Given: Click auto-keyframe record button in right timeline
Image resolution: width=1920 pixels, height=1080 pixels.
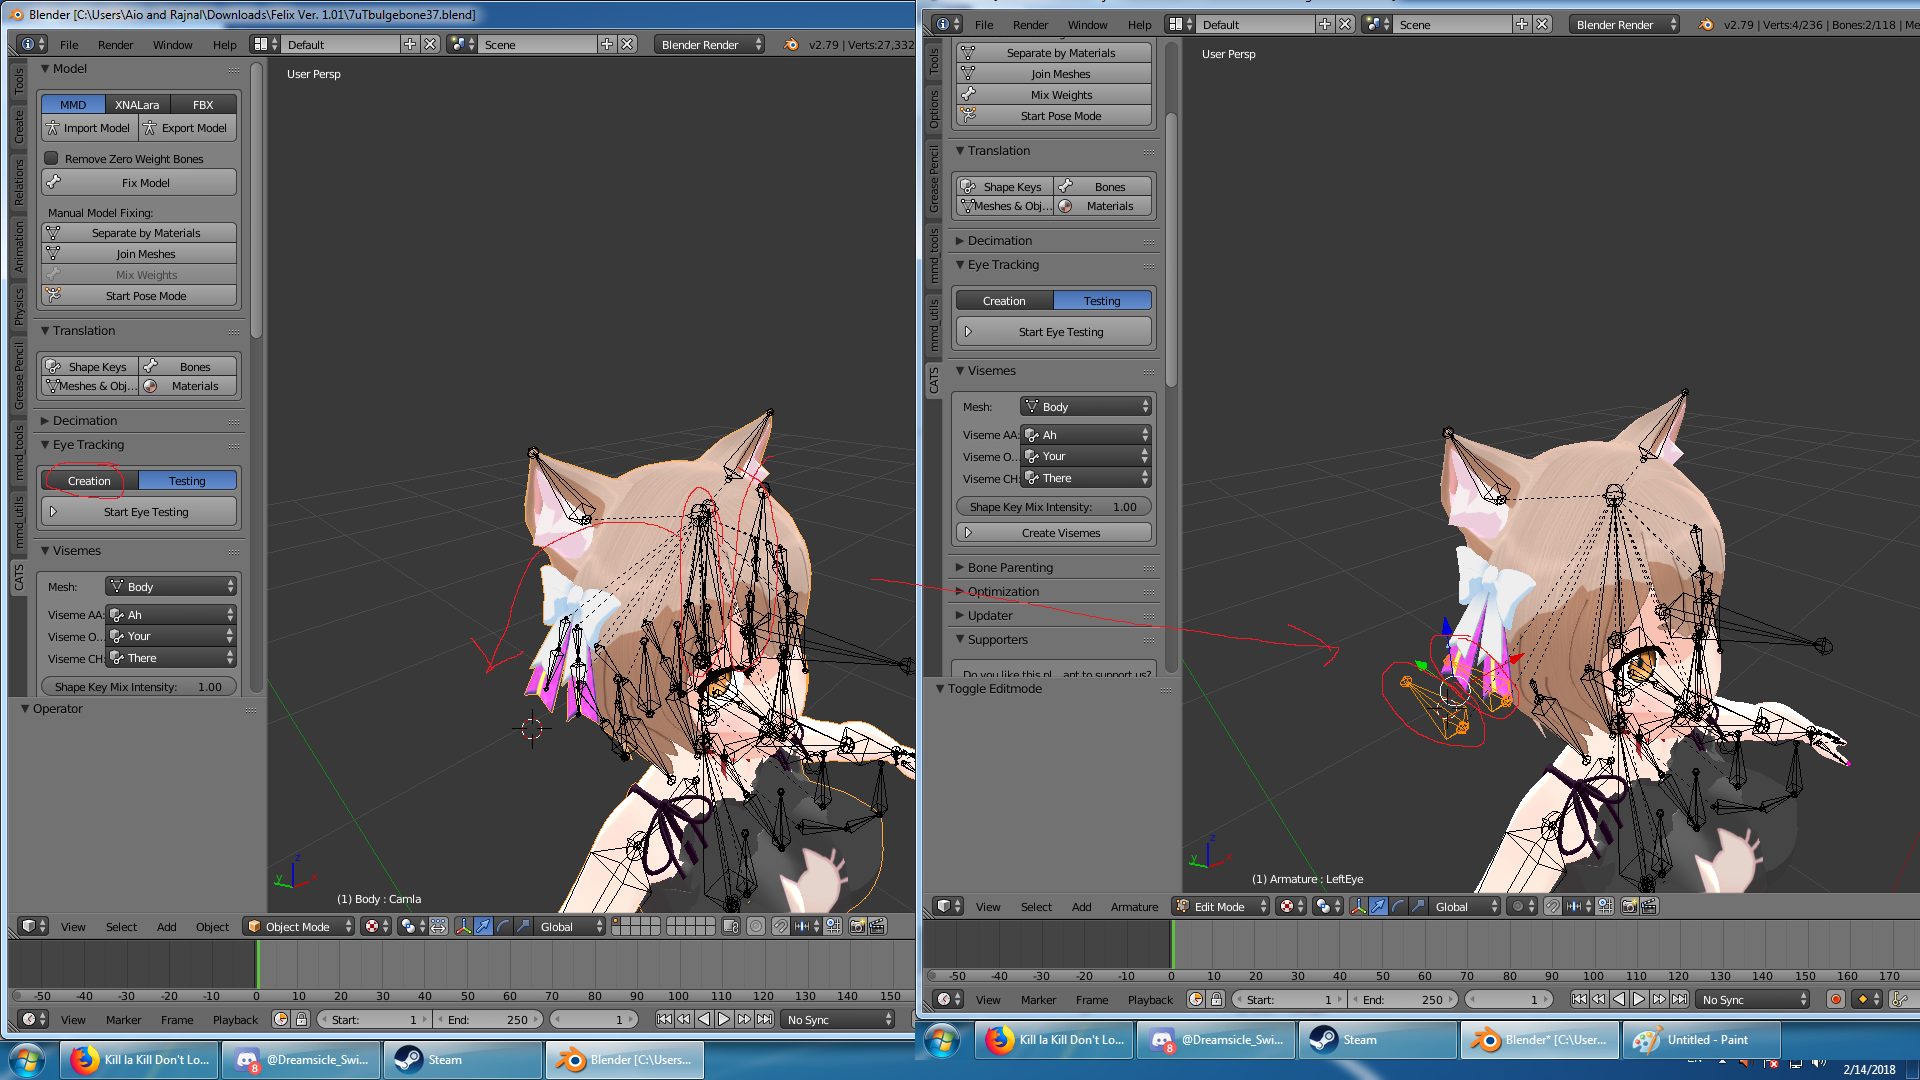Looking at the screenshot, I should (1836, 1000).
